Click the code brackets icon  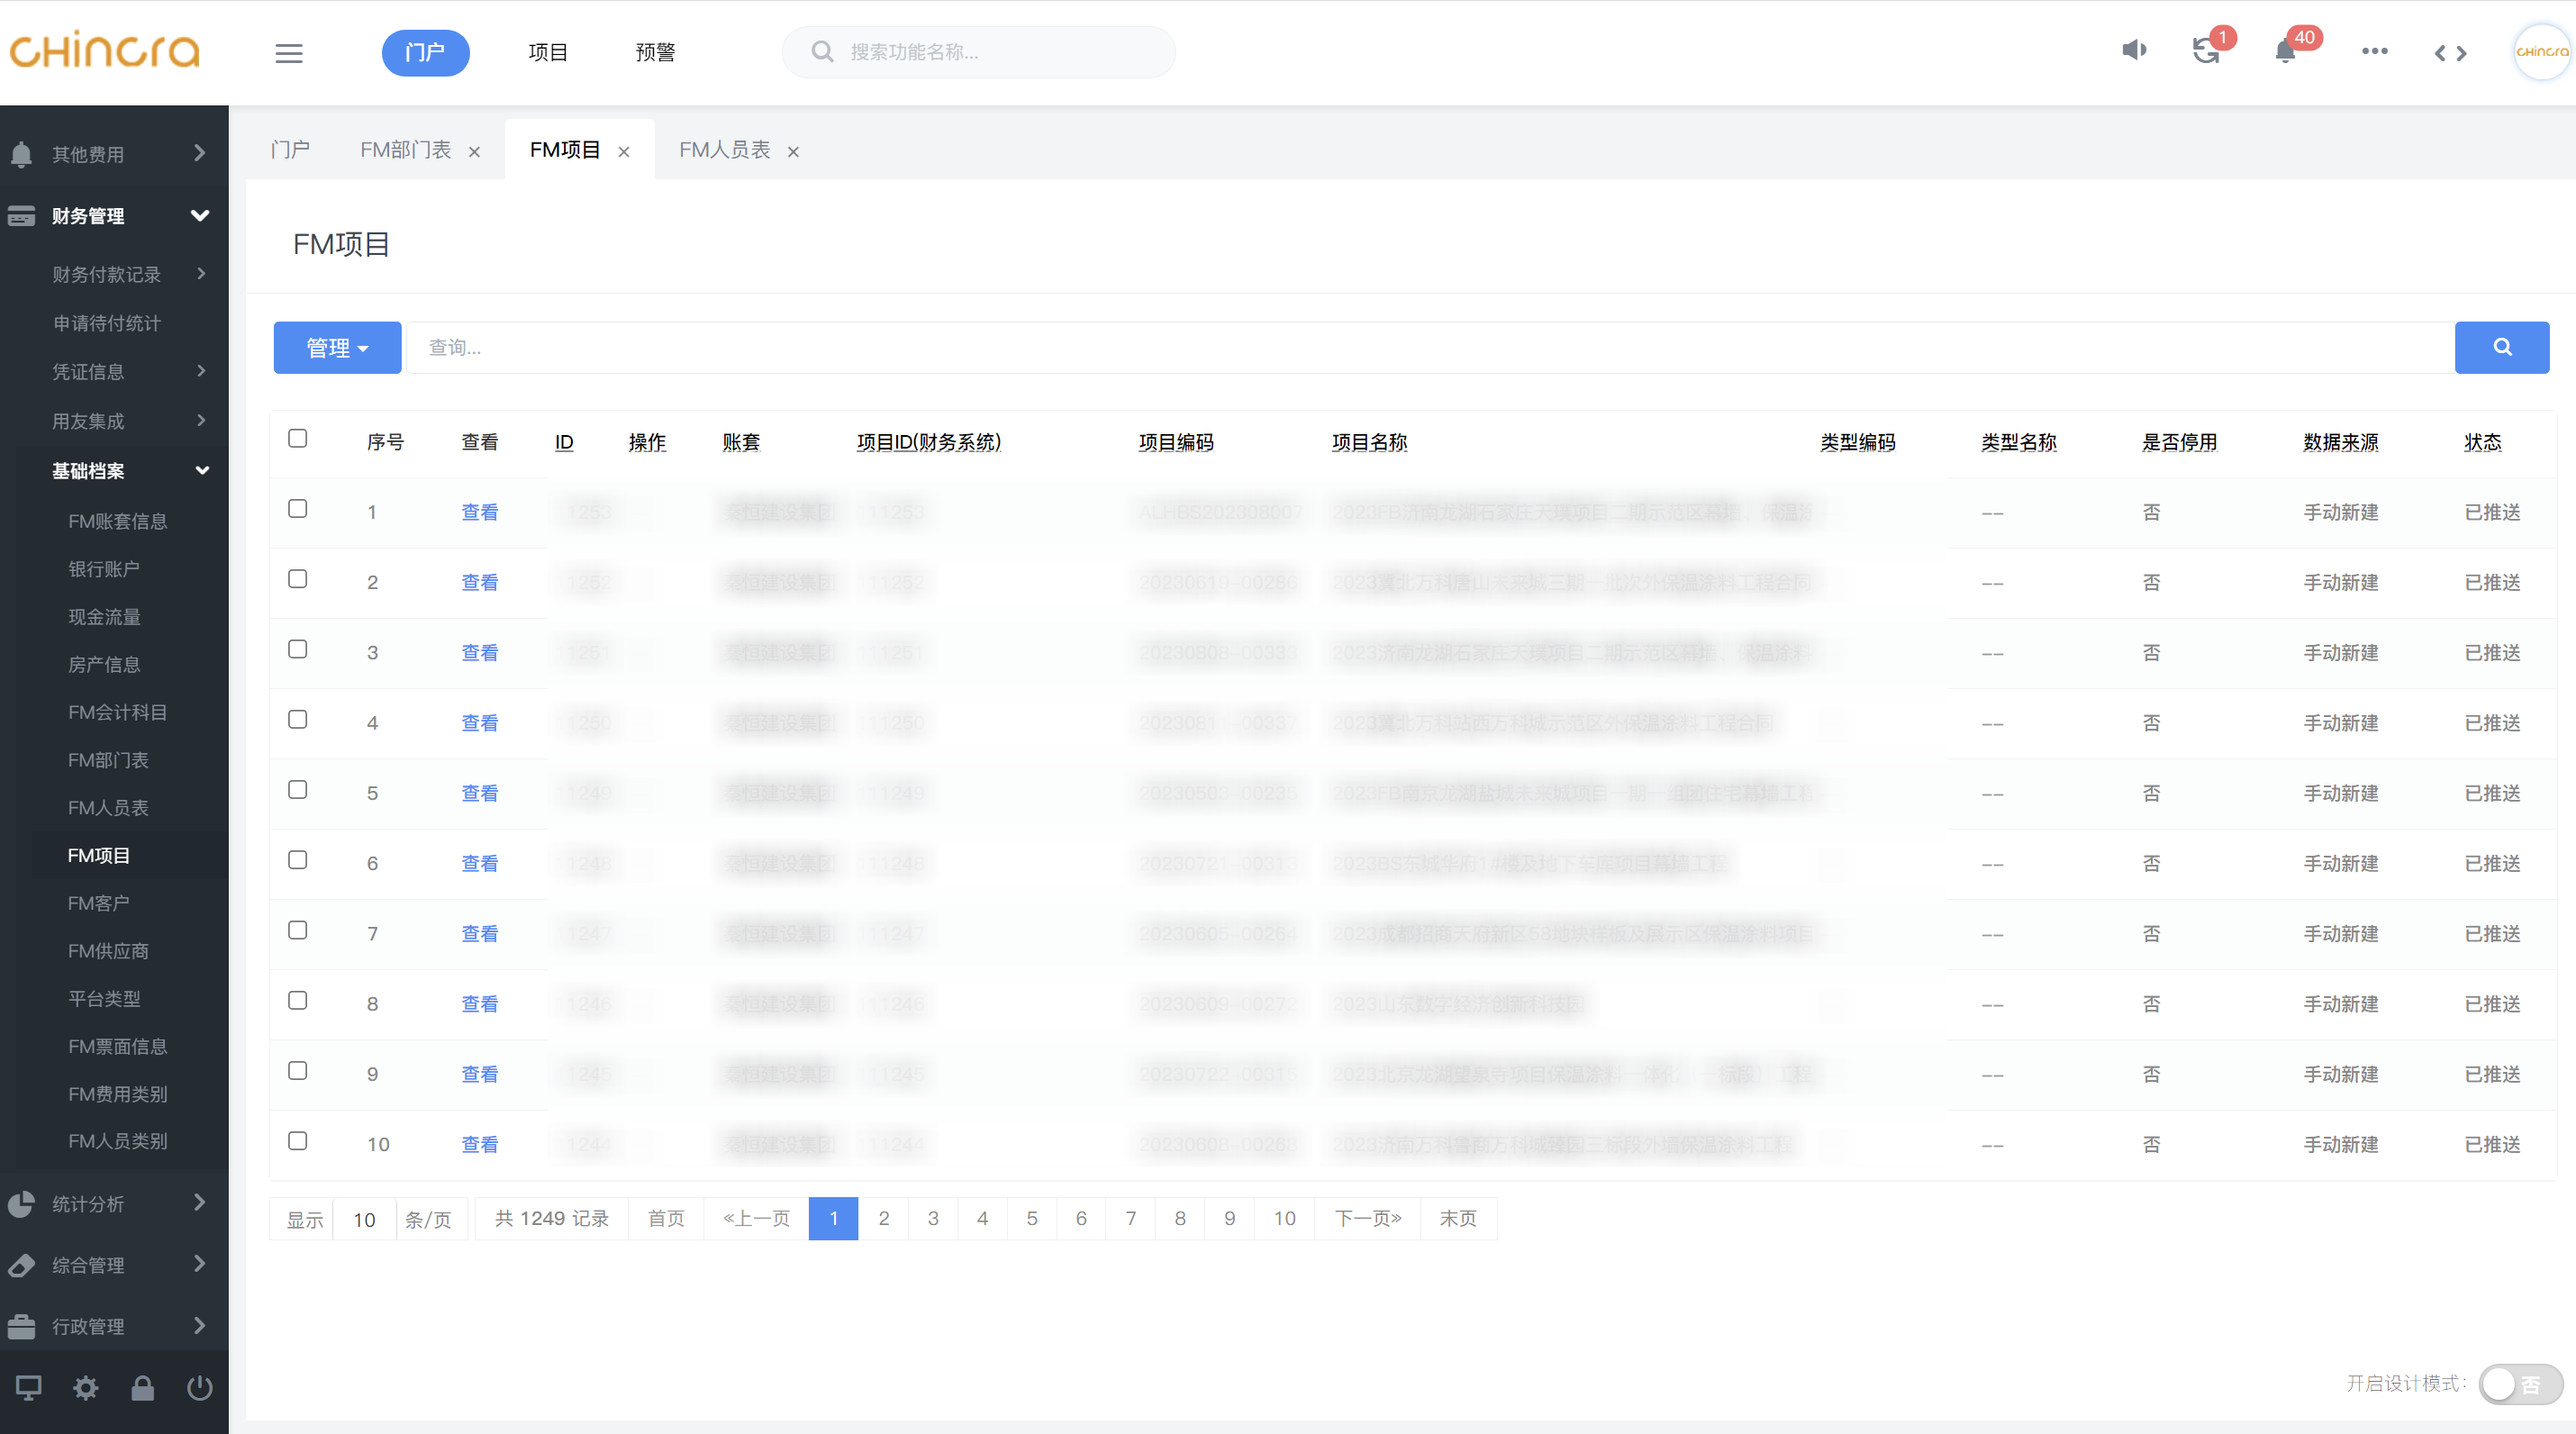coord(2450,53)
